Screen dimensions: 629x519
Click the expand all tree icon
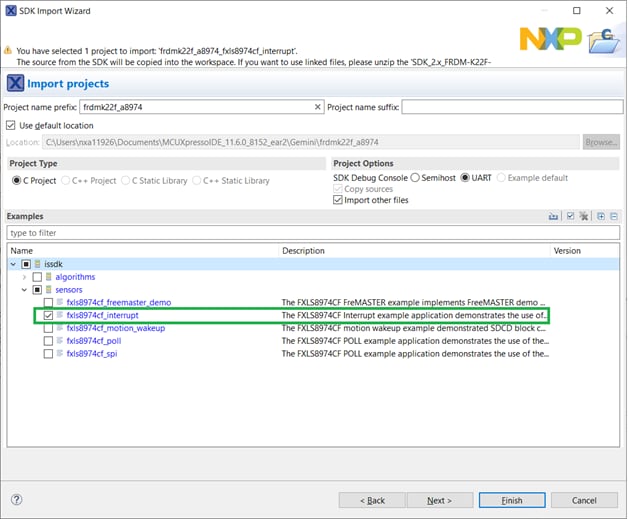(x=600, y=216)
